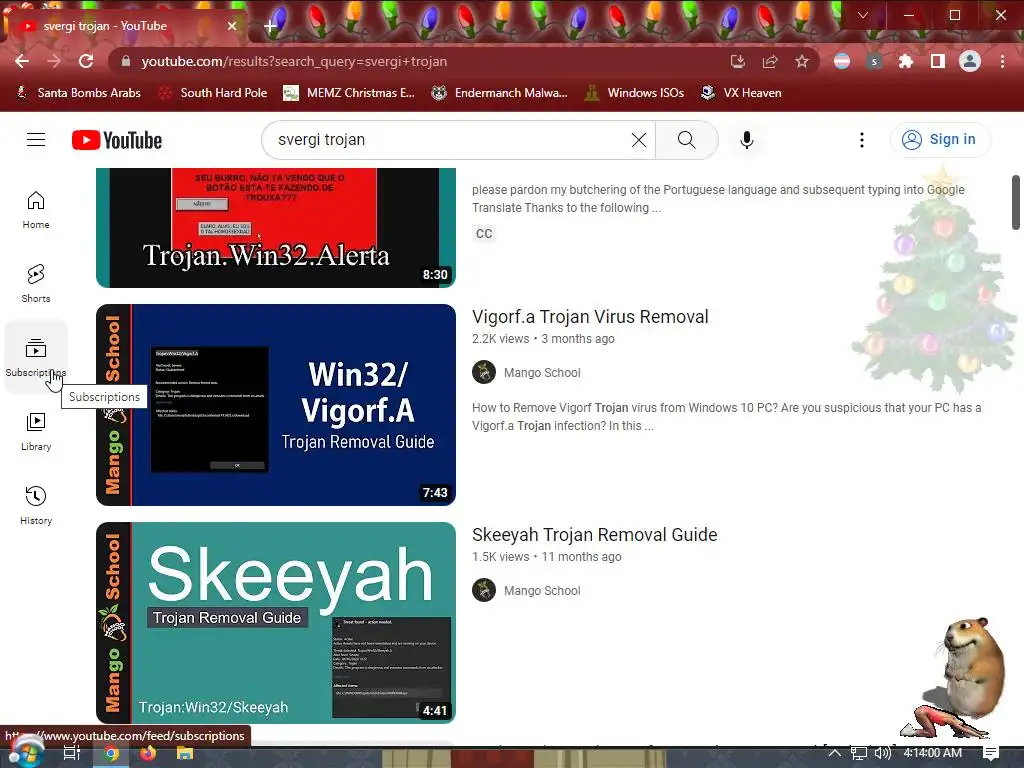Image resolution: width=1024 pixels, height=768 pixels.
Task: Open the Extensions puzzle piece menu
Action: pyautogui.click(x=906, y=61)
